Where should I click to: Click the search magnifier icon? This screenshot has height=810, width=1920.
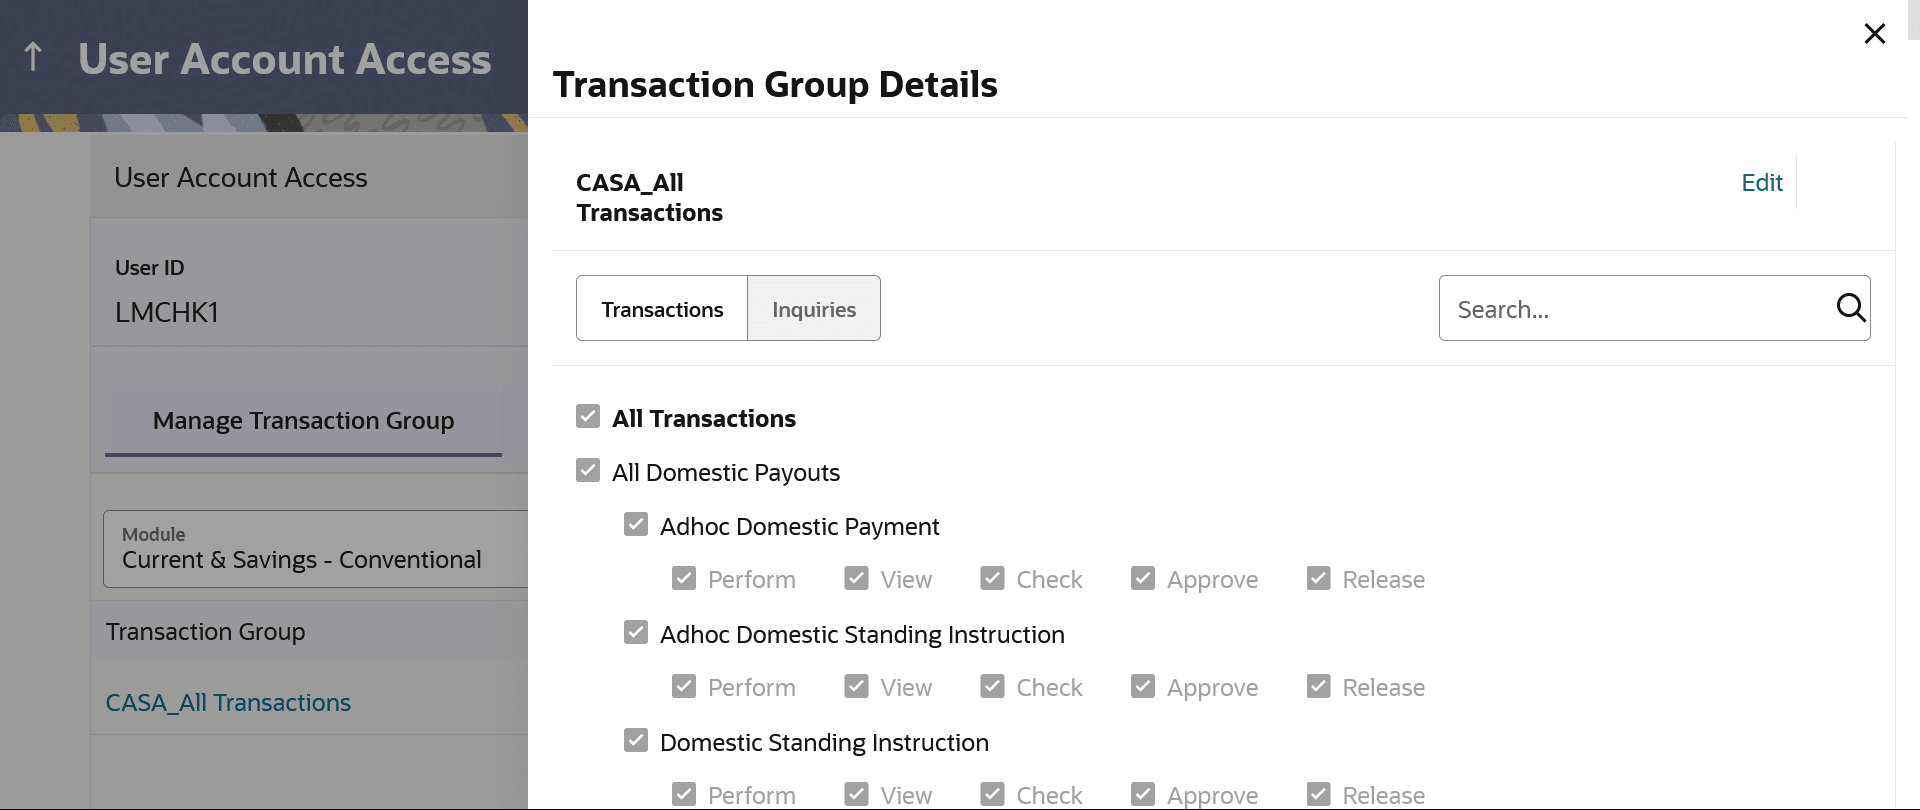1850,308
